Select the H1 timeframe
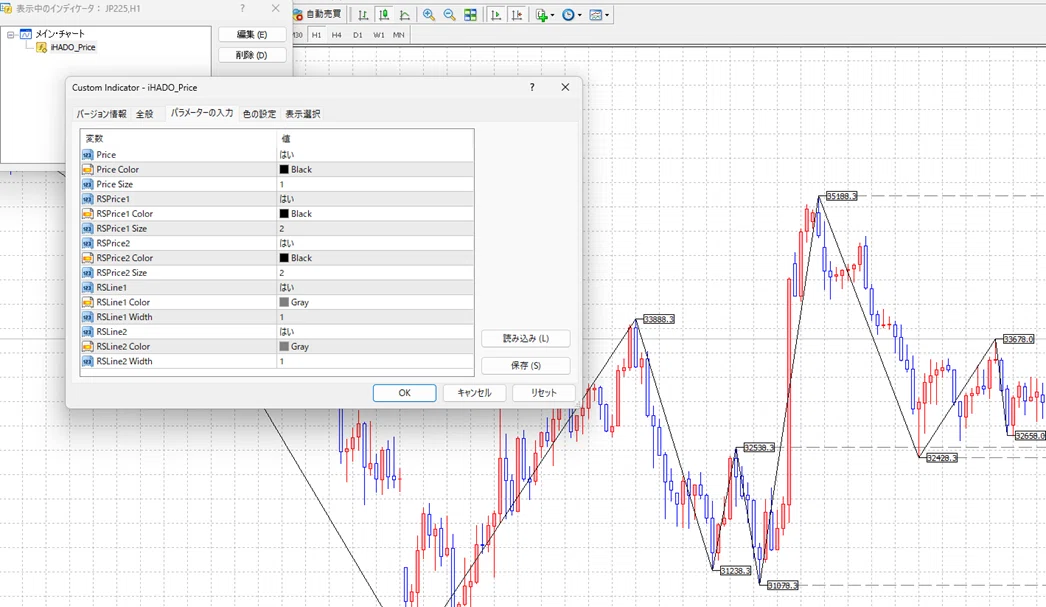 (316, 35)
